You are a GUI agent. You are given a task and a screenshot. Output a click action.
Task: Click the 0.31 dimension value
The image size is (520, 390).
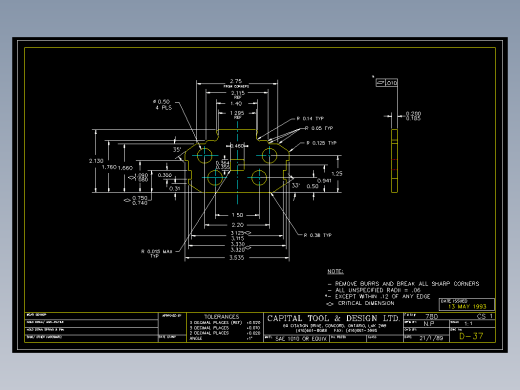click(175, 188)
